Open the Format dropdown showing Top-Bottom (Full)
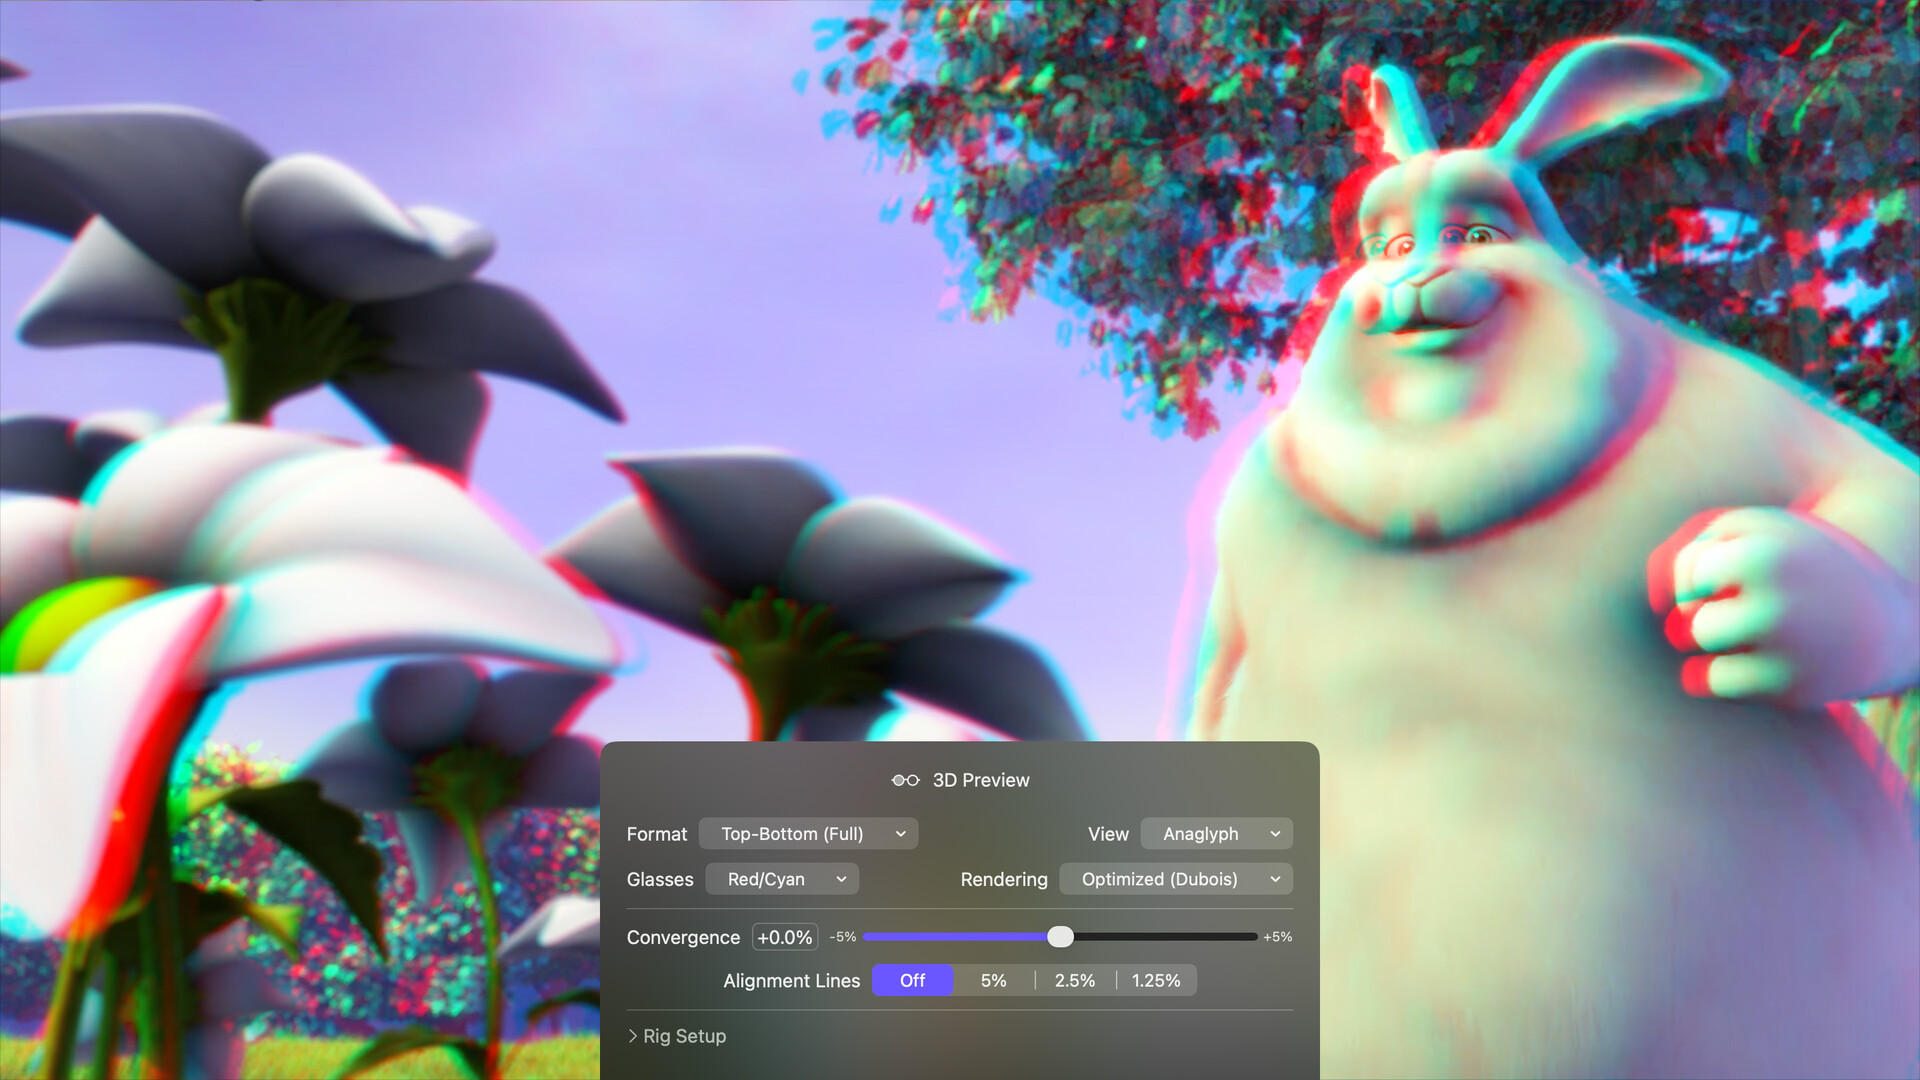 [x=808, y=834]
